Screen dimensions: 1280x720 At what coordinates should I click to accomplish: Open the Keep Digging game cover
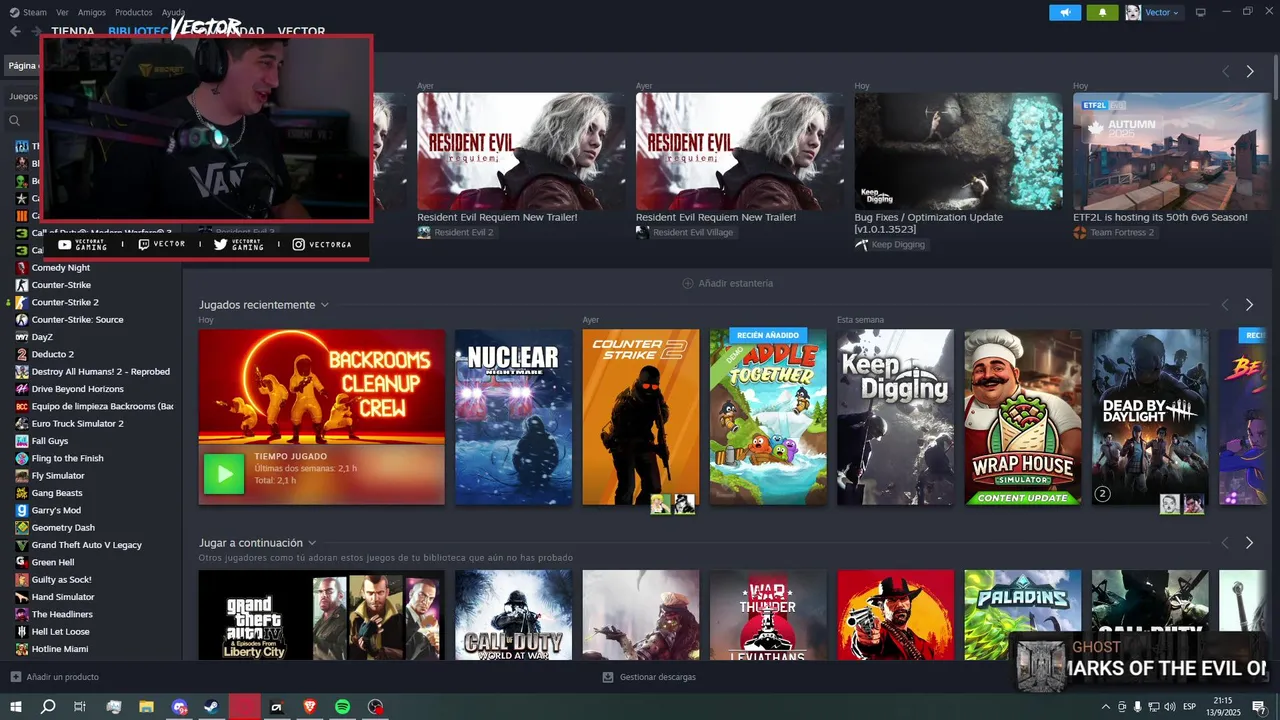895,417
